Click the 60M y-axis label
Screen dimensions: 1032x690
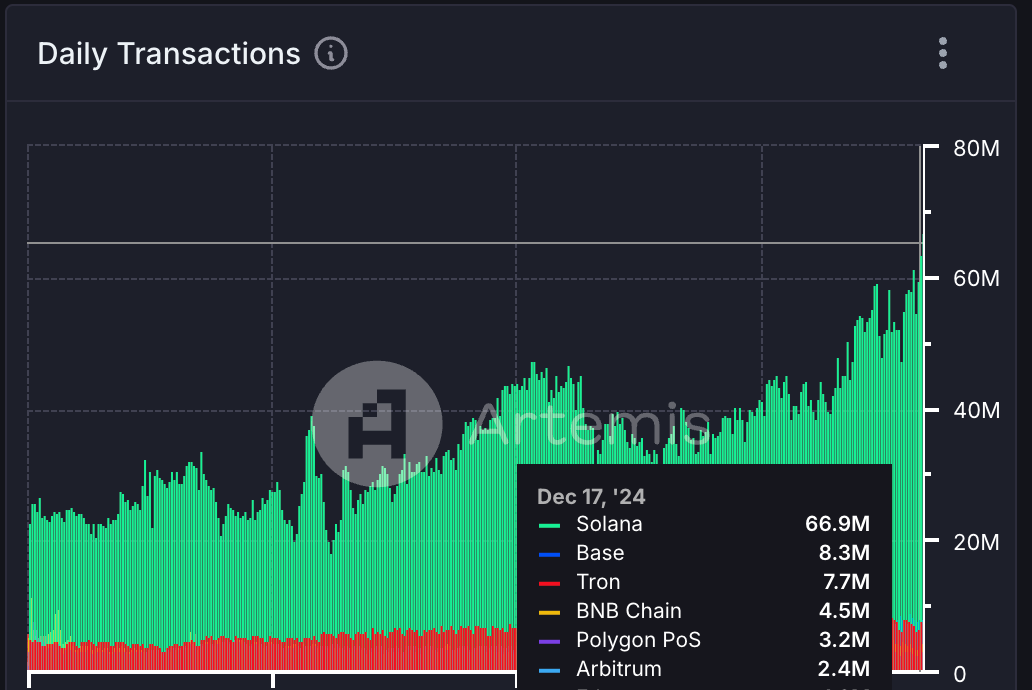pyautogui.click(x=976, y=278)
